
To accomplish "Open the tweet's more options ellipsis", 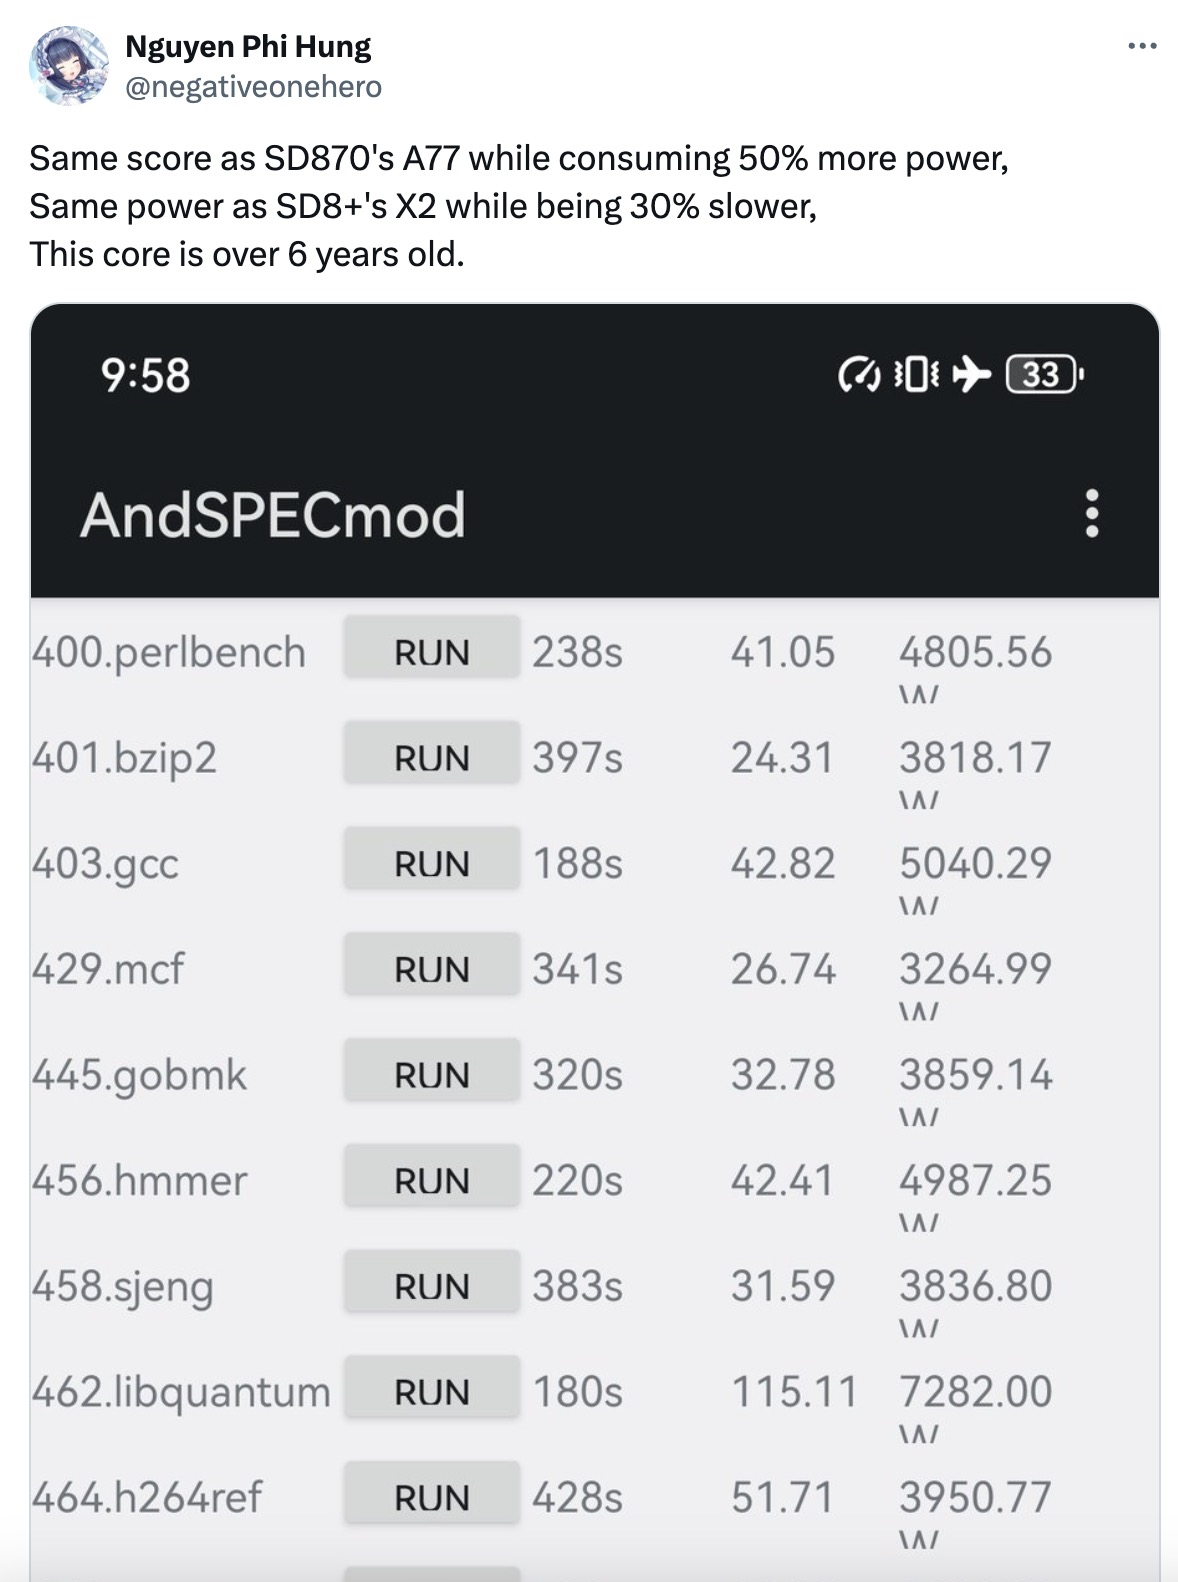I will tap(1141, 46).
